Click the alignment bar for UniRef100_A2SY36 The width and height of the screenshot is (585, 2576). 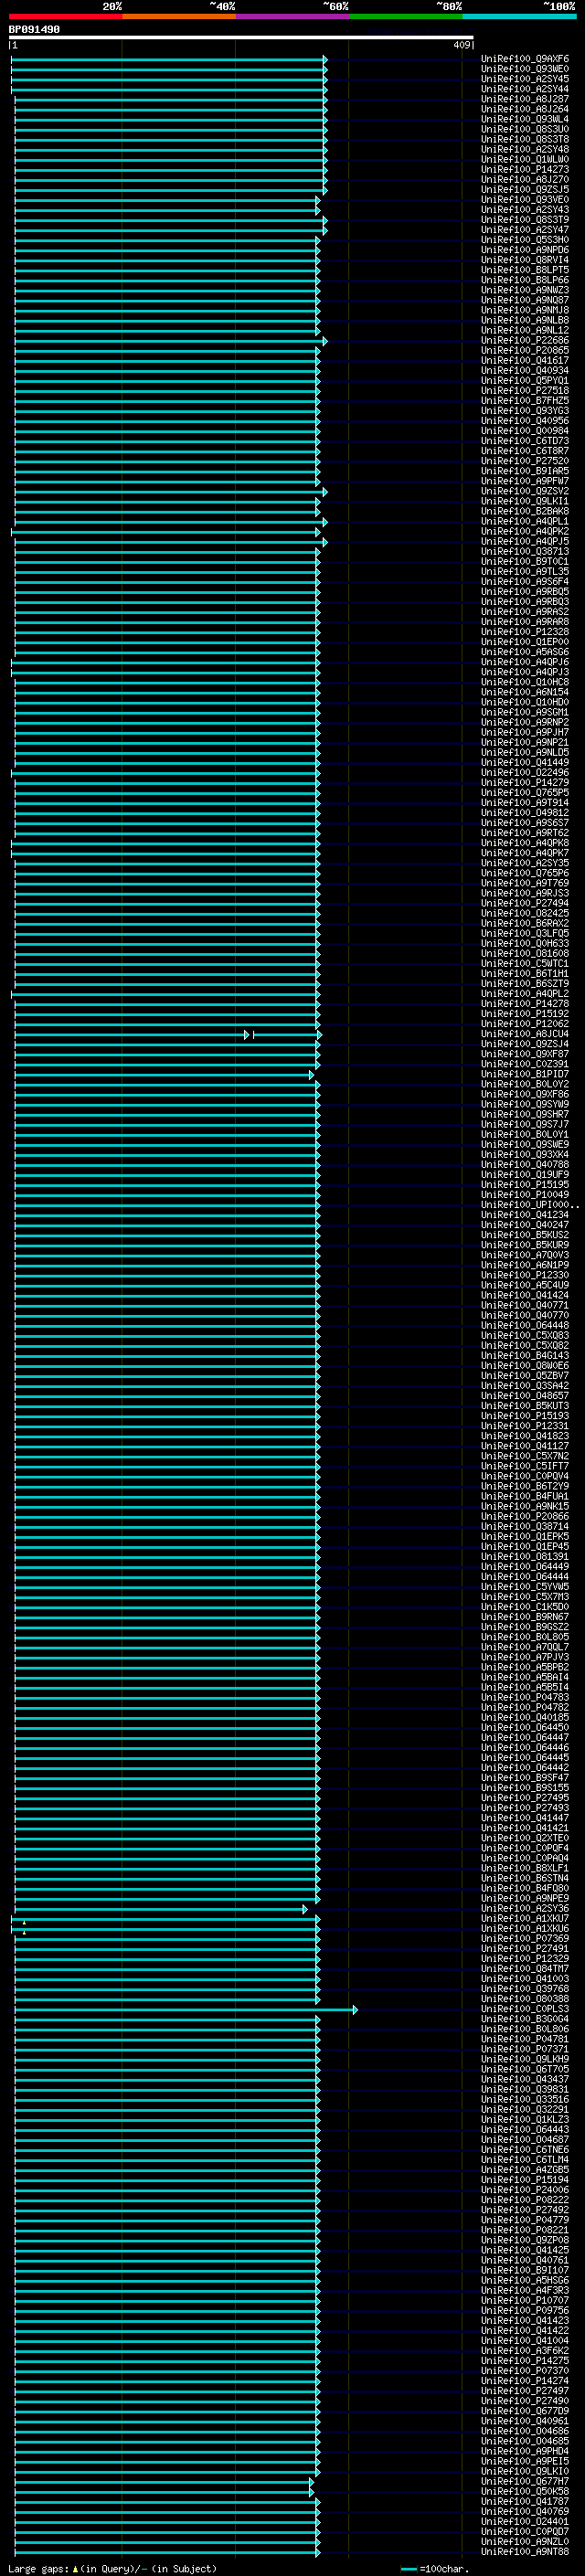point(160,1909)
